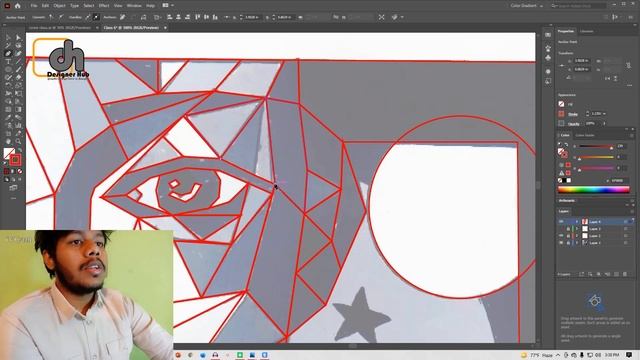Open the Color Gradient workspace dropdown

point(527,6)
